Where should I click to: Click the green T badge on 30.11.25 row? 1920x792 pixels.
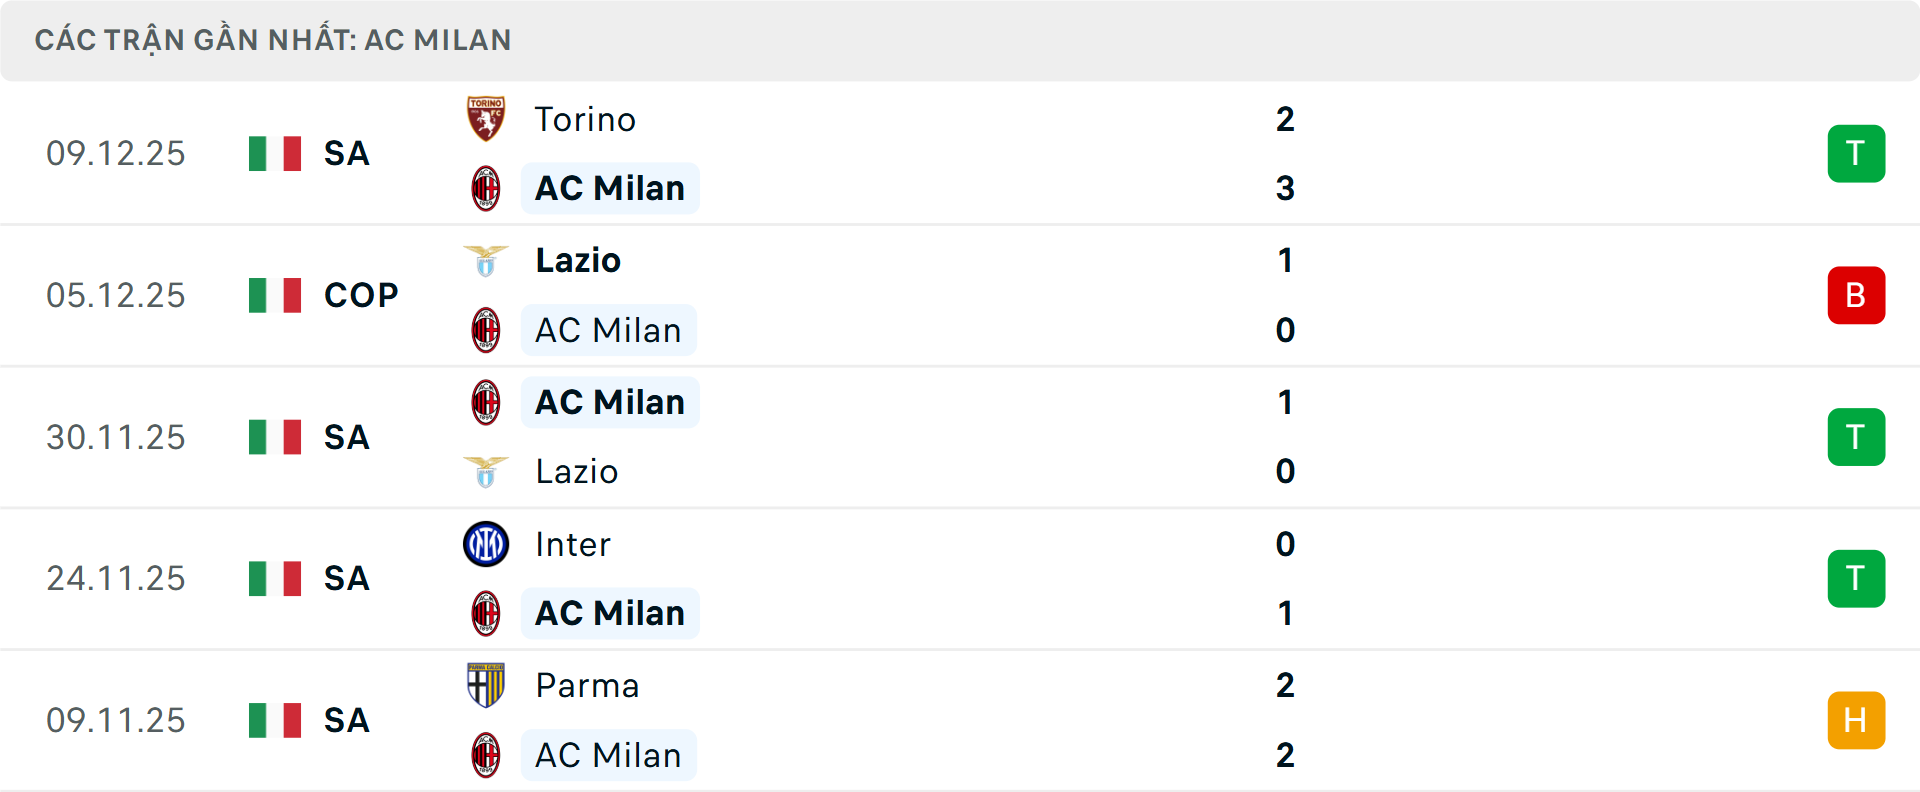click(x=1856, y=437)
